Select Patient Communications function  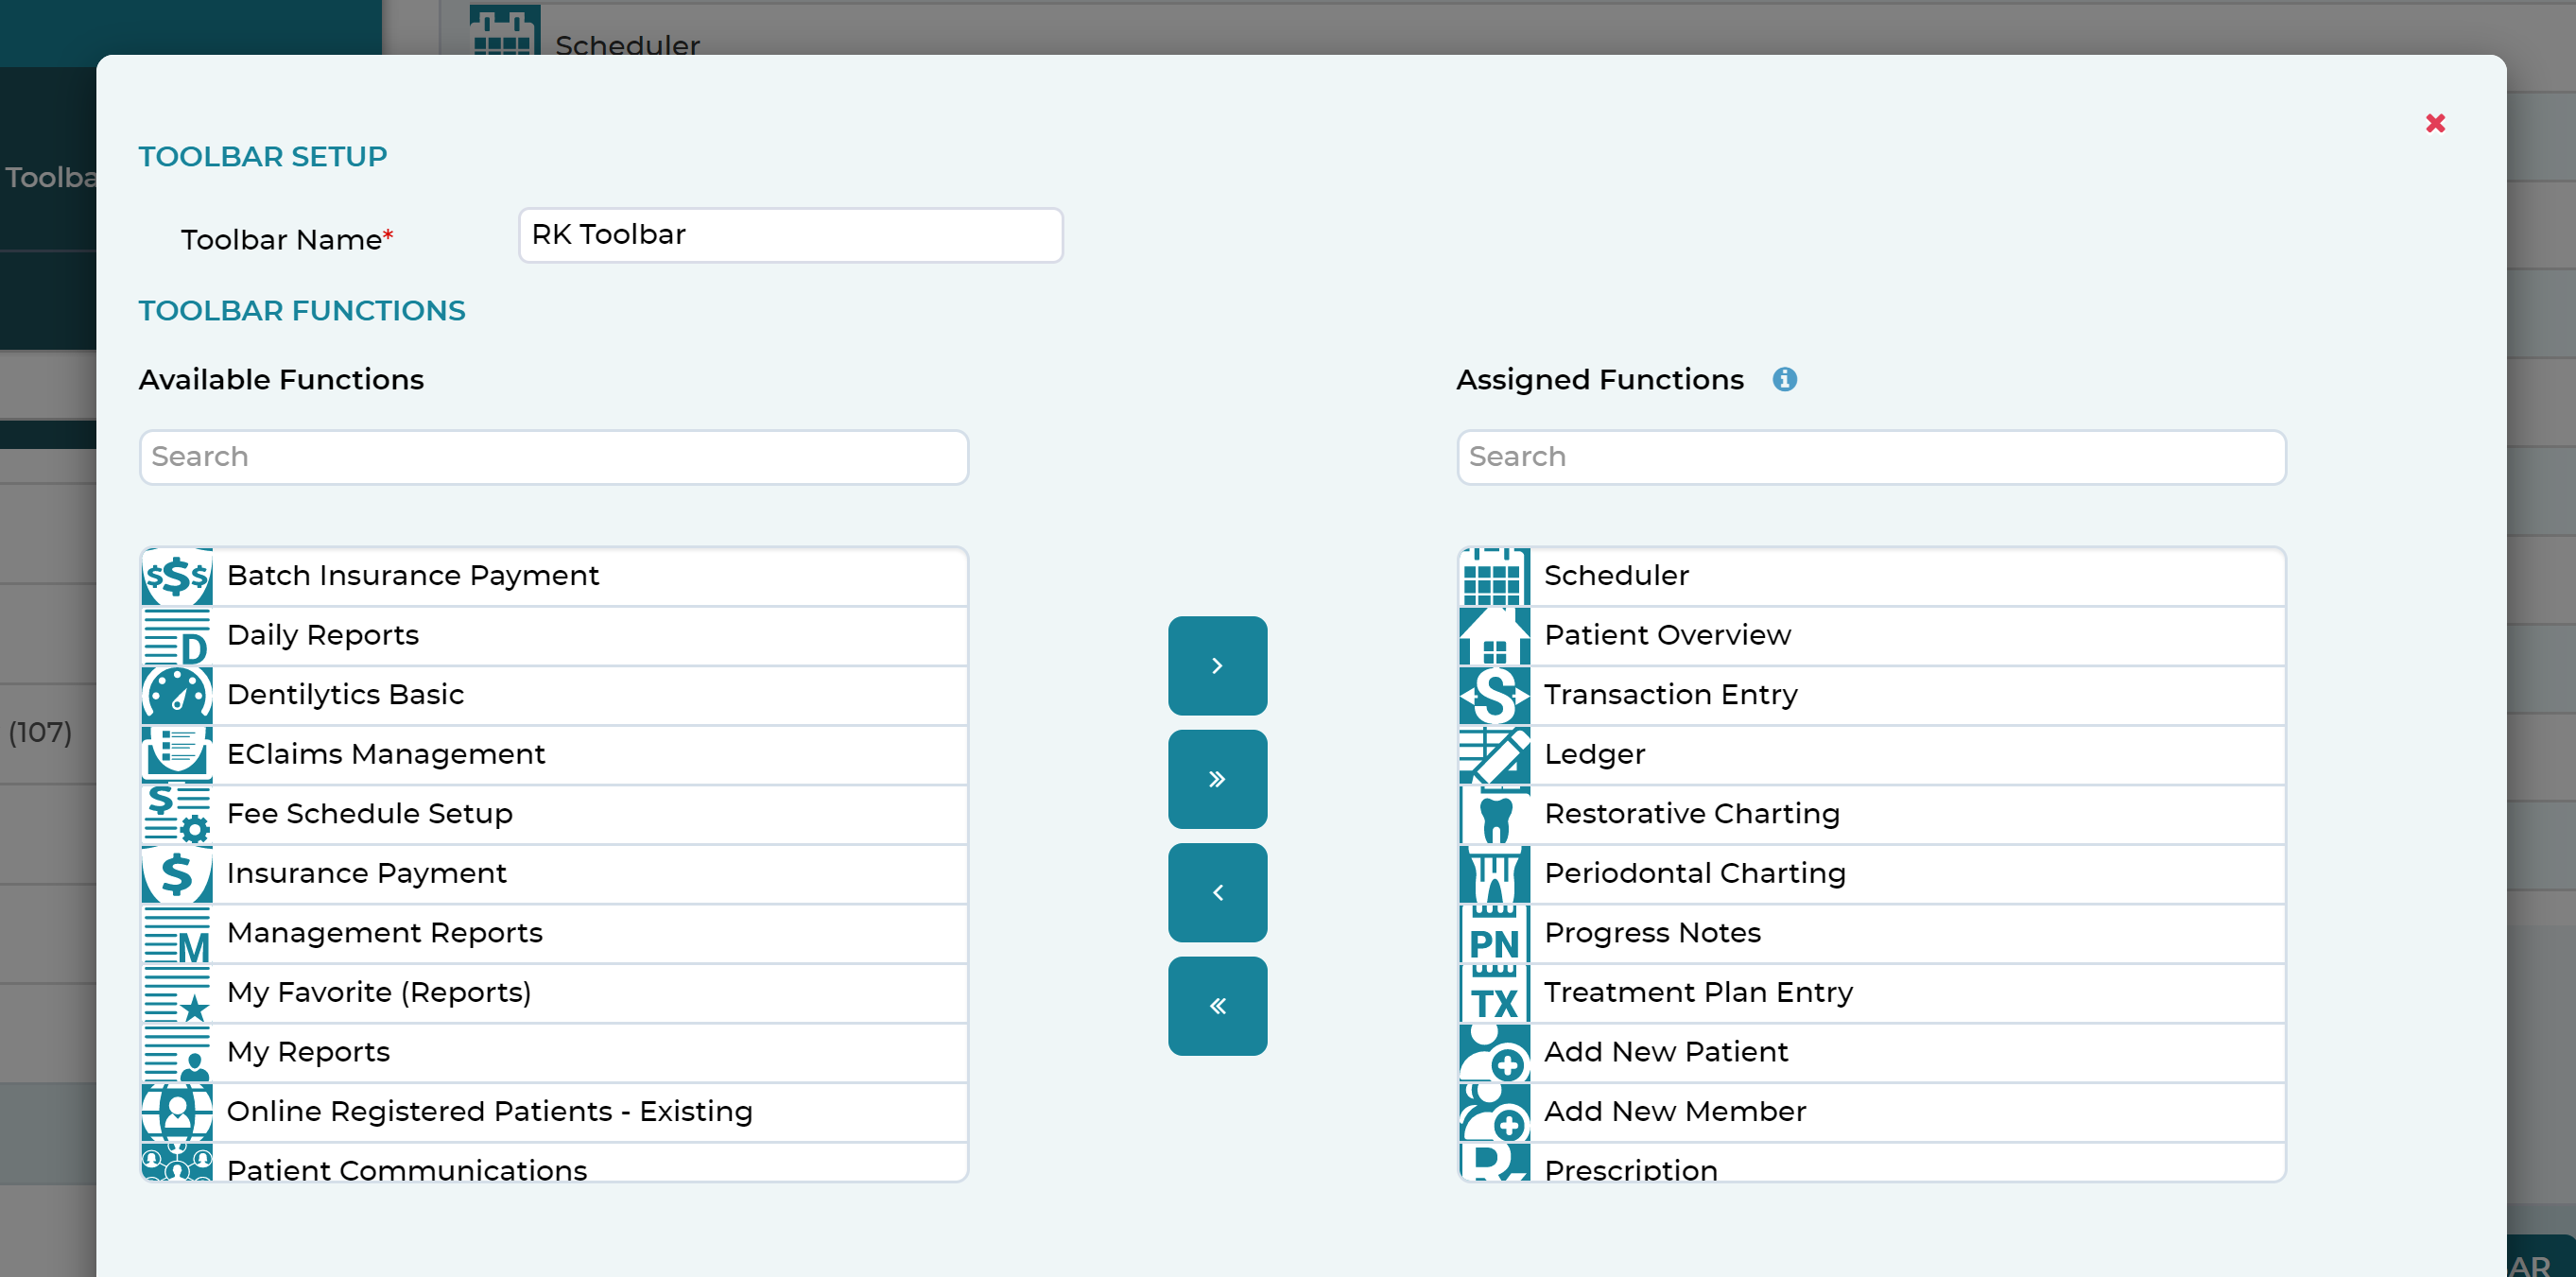click(554, 1163)
